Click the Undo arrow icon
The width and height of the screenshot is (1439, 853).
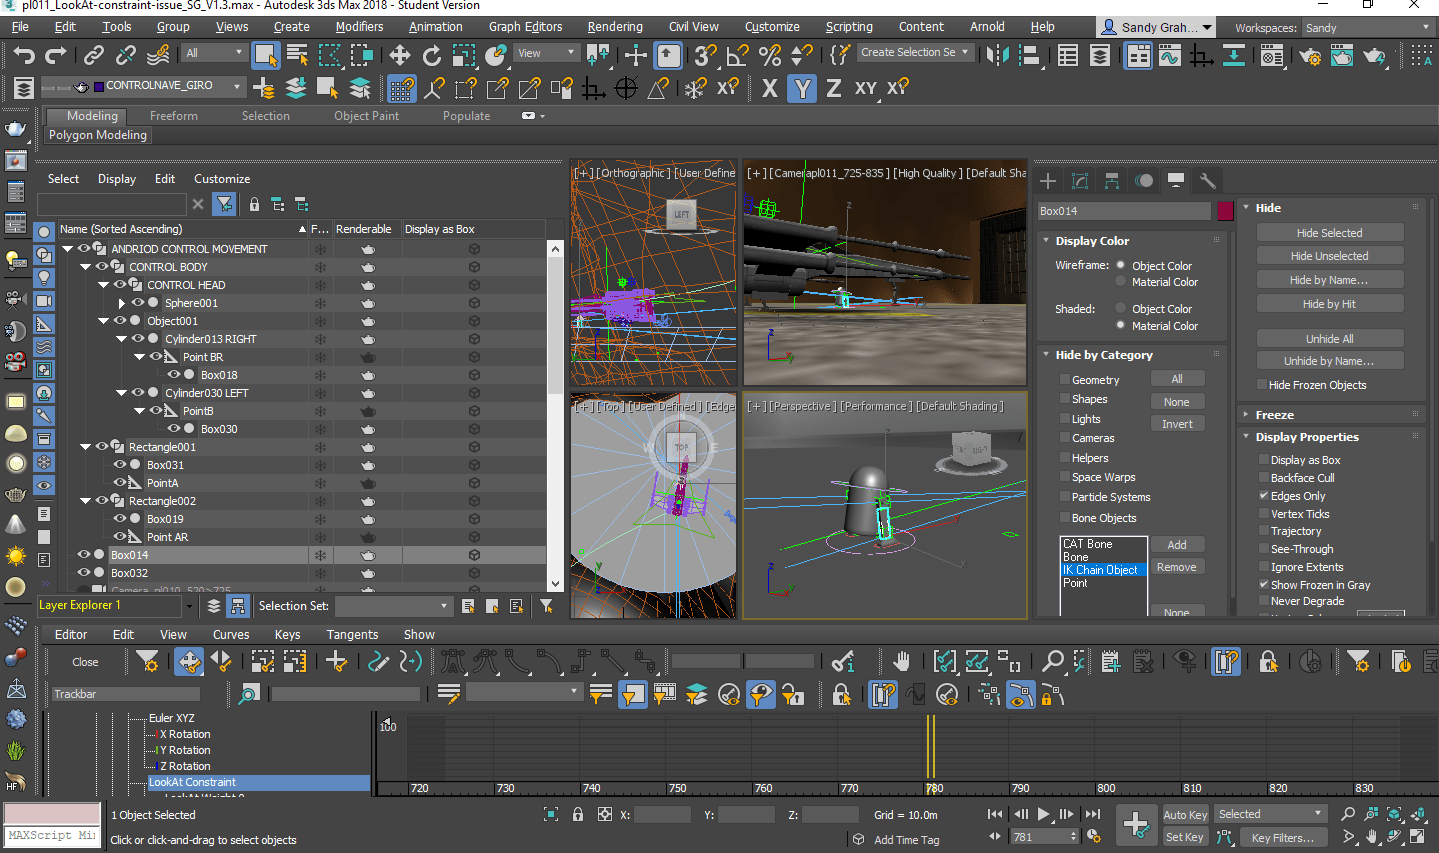pos(24,55)
